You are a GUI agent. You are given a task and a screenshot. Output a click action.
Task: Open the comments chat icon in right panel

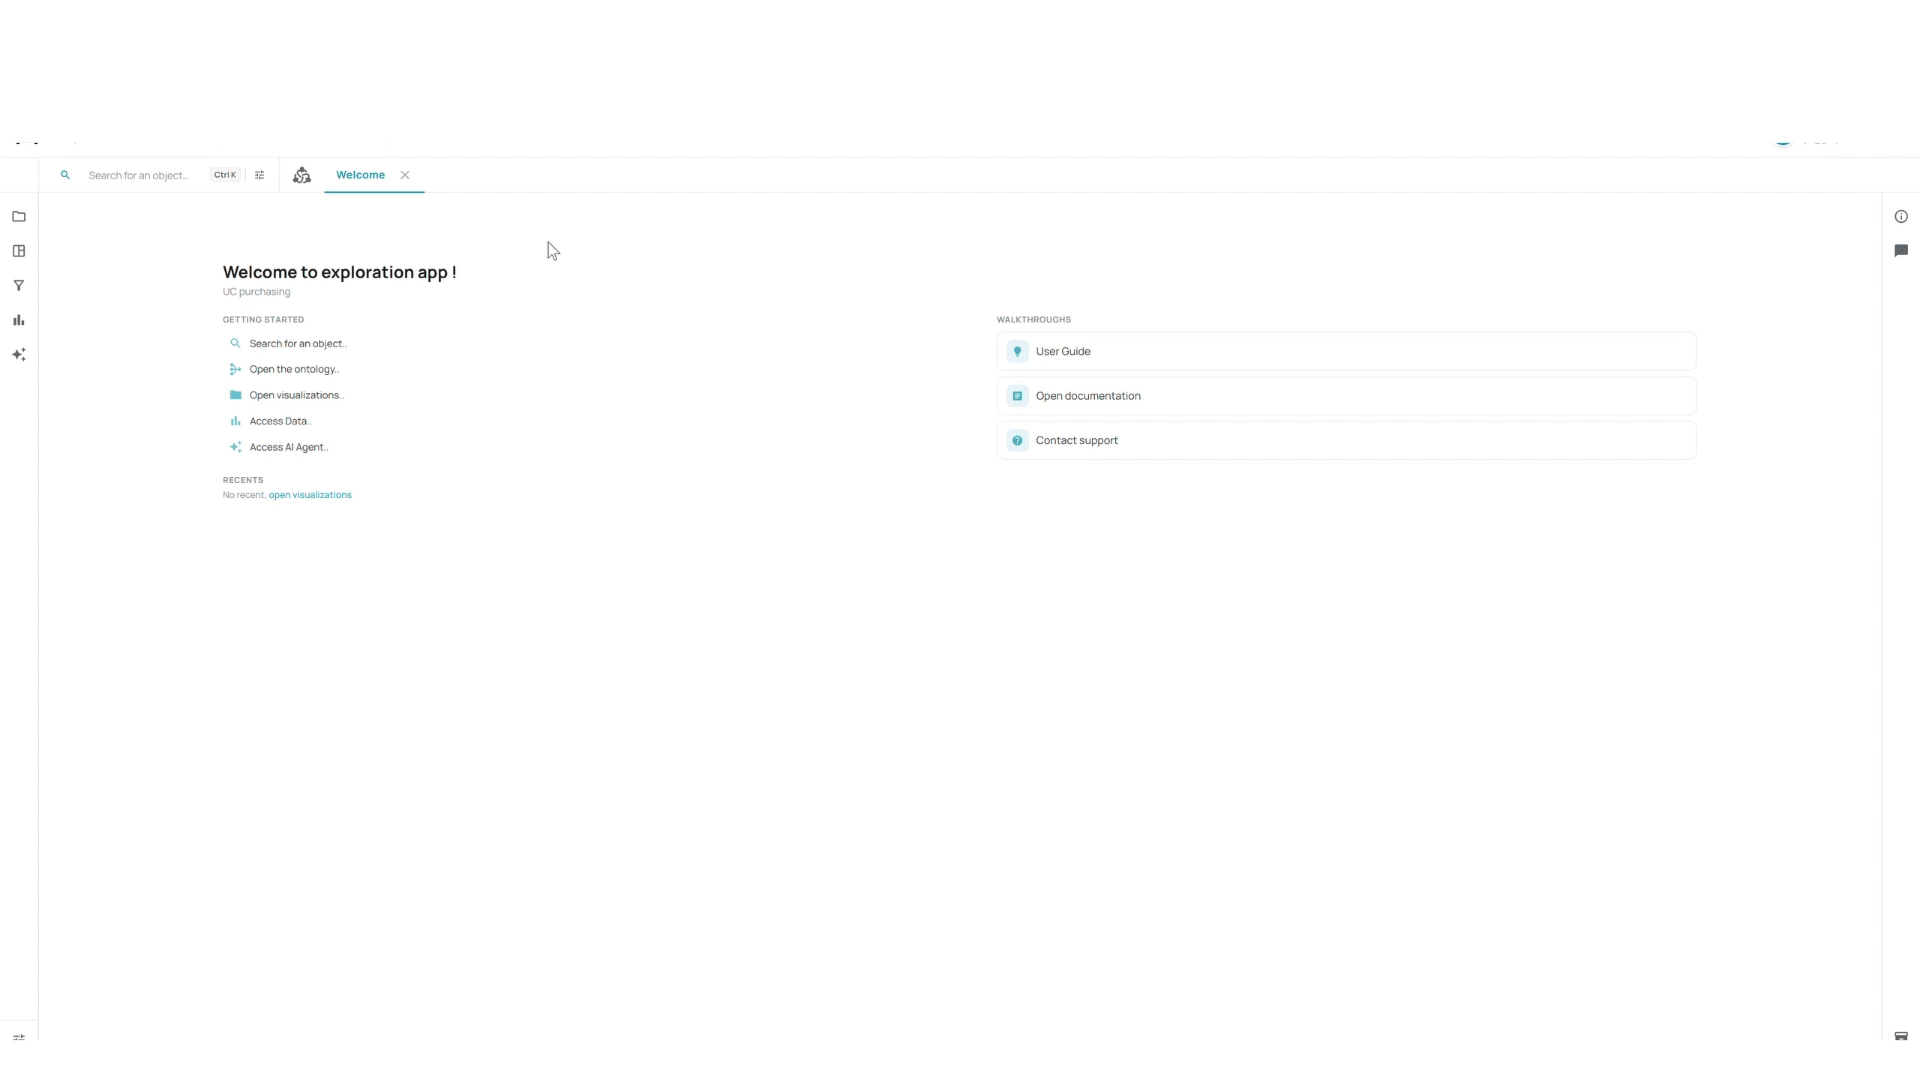click(x=1901, y=251)
